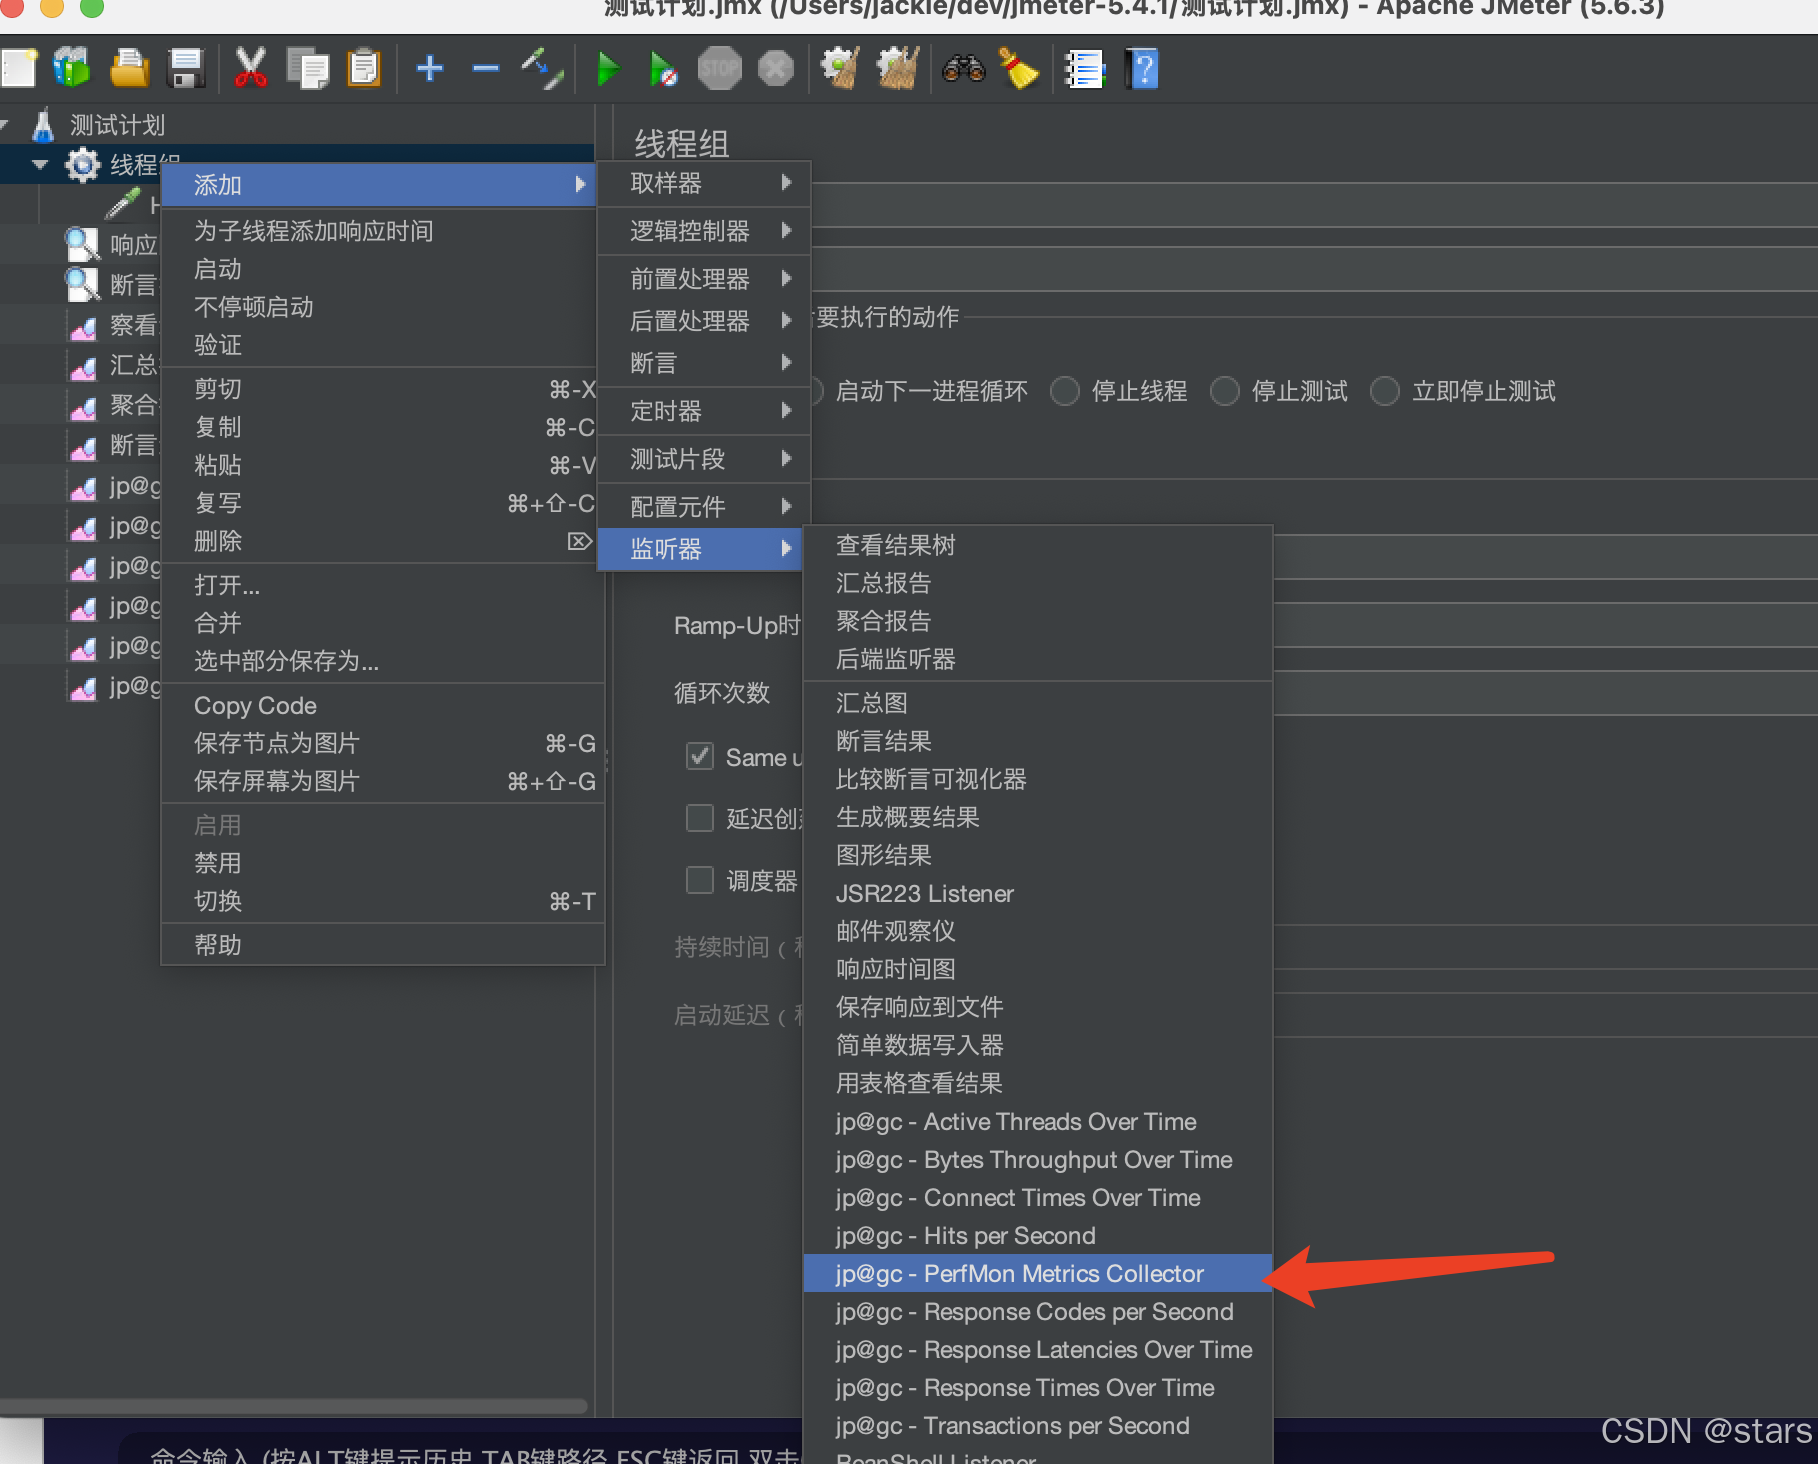Choose 删除 in context menu

(x=383, y=541)
